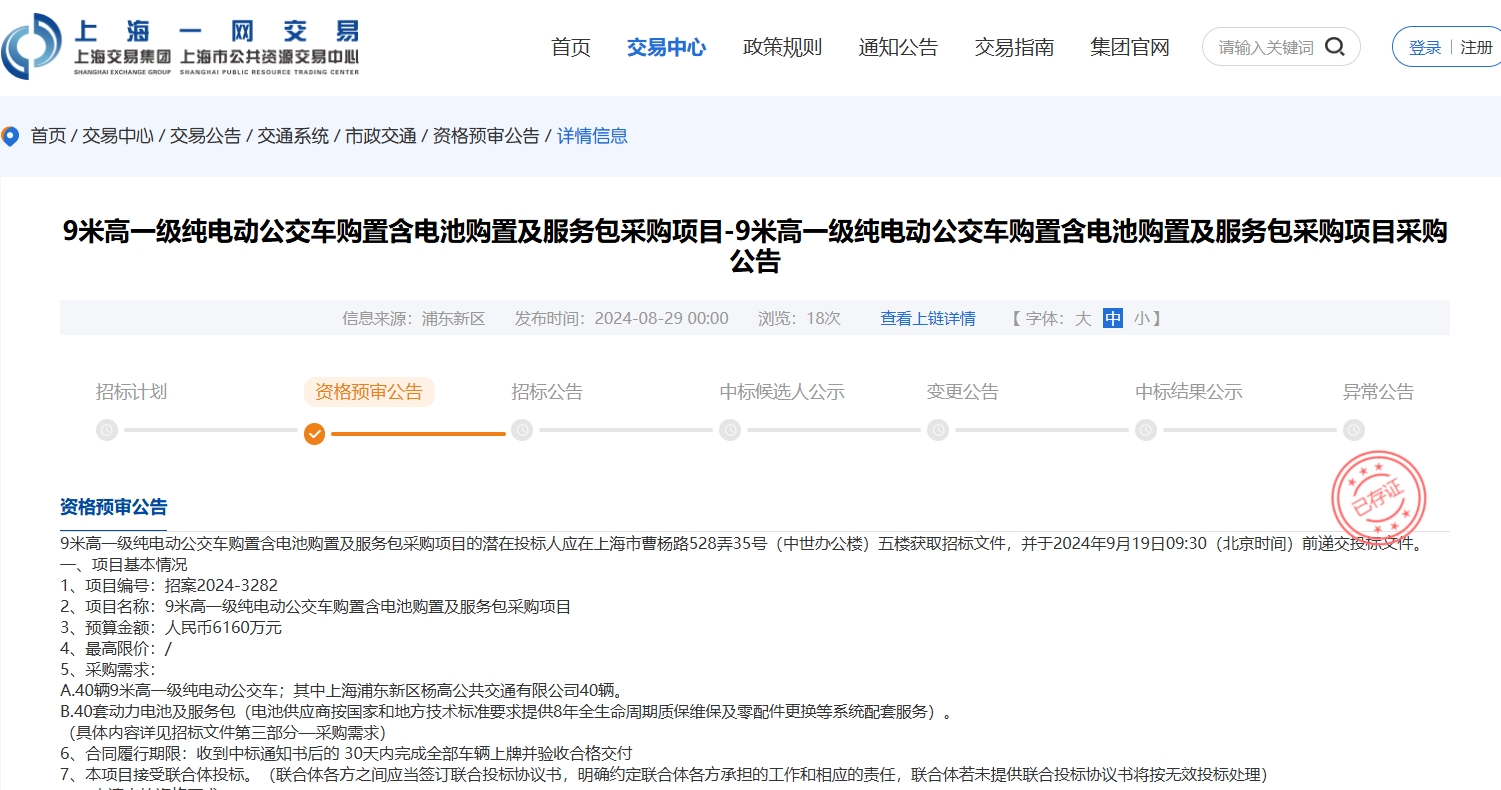Open the 交易中心 navigation menu
The height and width of the screenshot is (790, 1501).
pyautogui.click(x=666, y=47)
